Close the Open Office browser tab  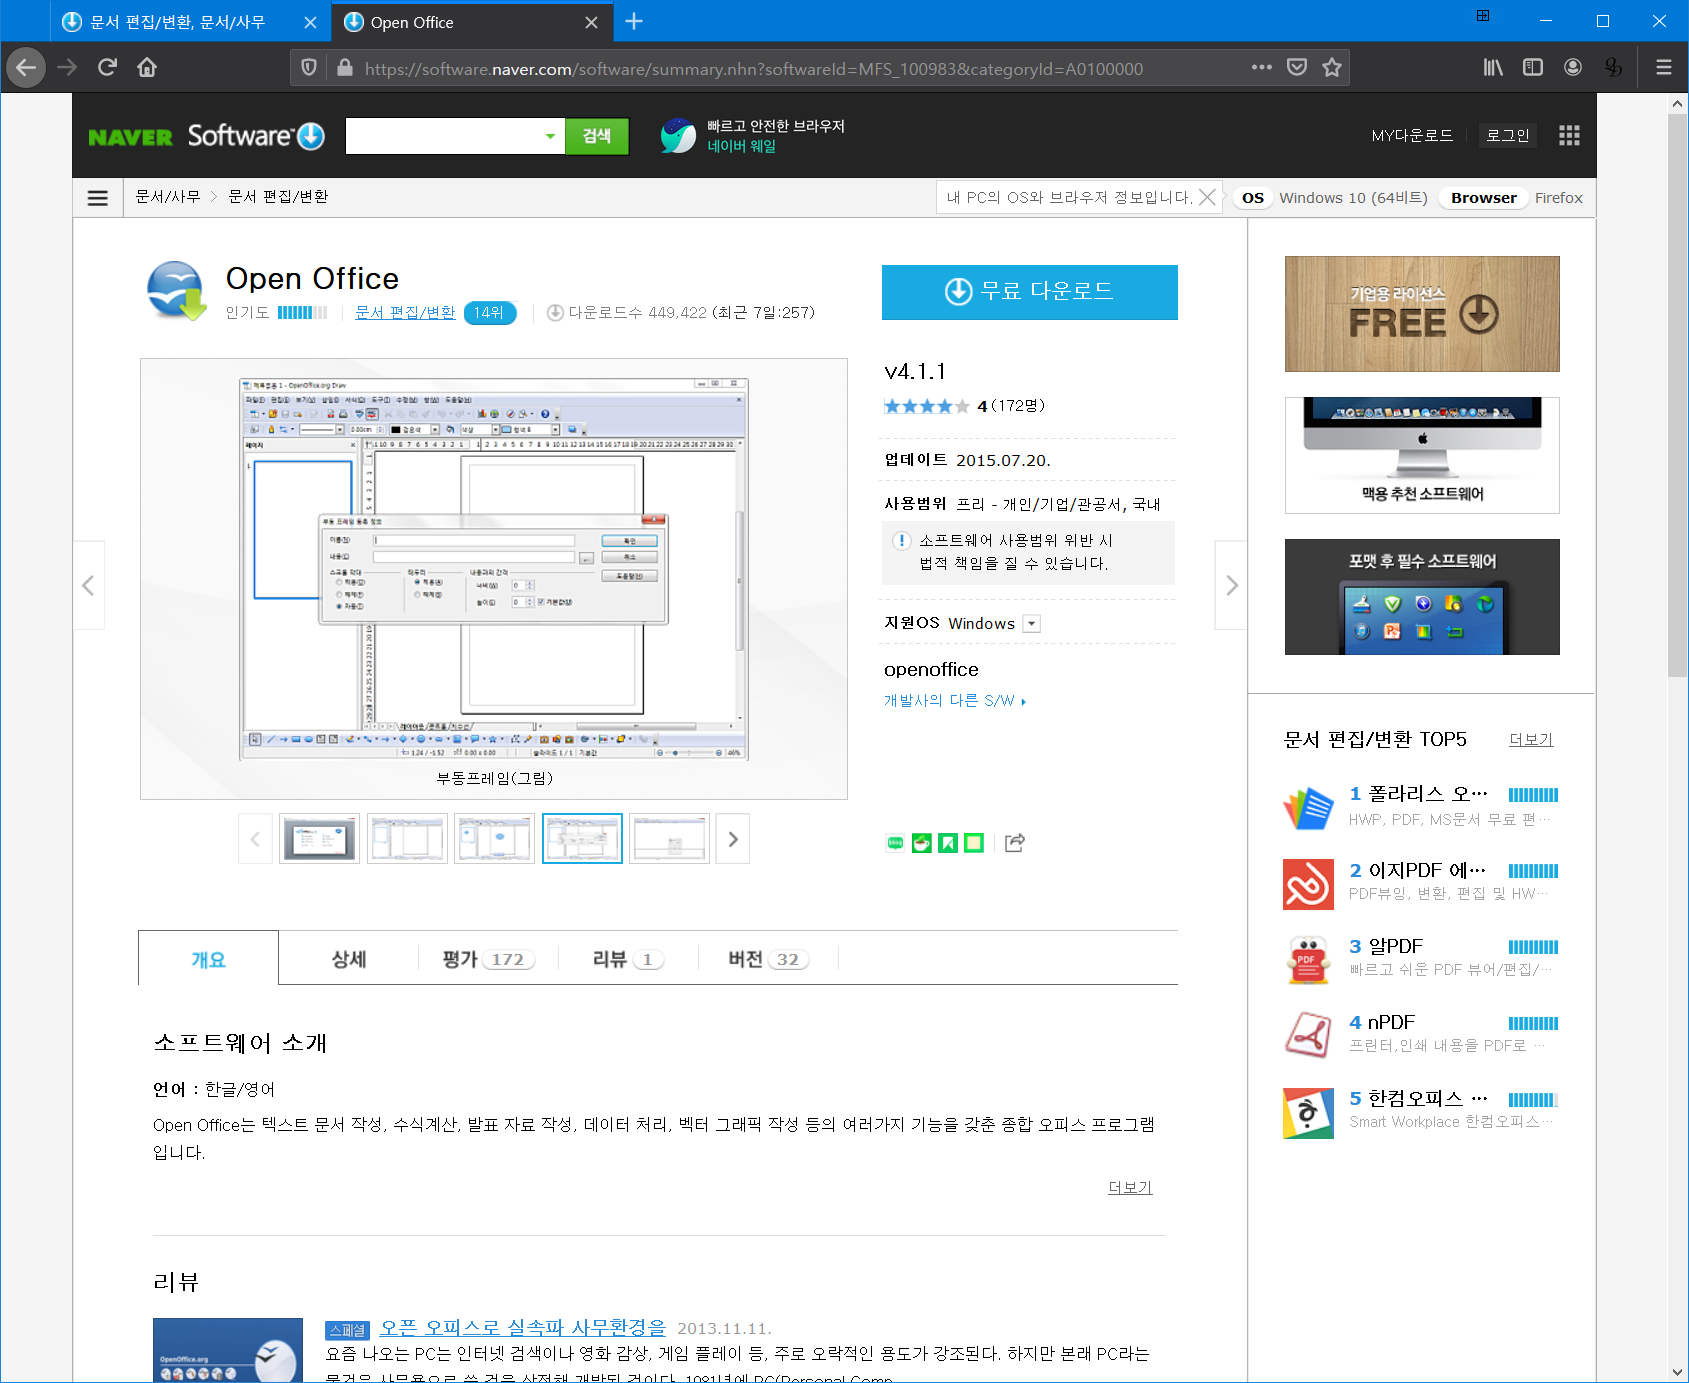[x=592, y=22]
